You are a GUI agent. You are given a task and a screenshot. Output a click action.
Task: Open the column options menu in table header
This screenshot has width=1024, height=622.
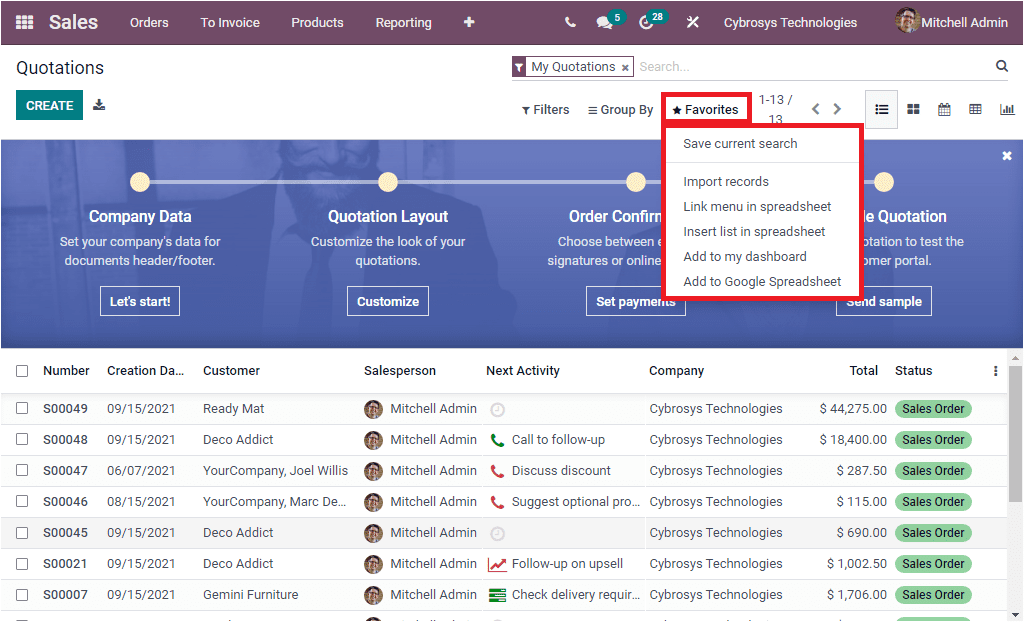[995, 370]
